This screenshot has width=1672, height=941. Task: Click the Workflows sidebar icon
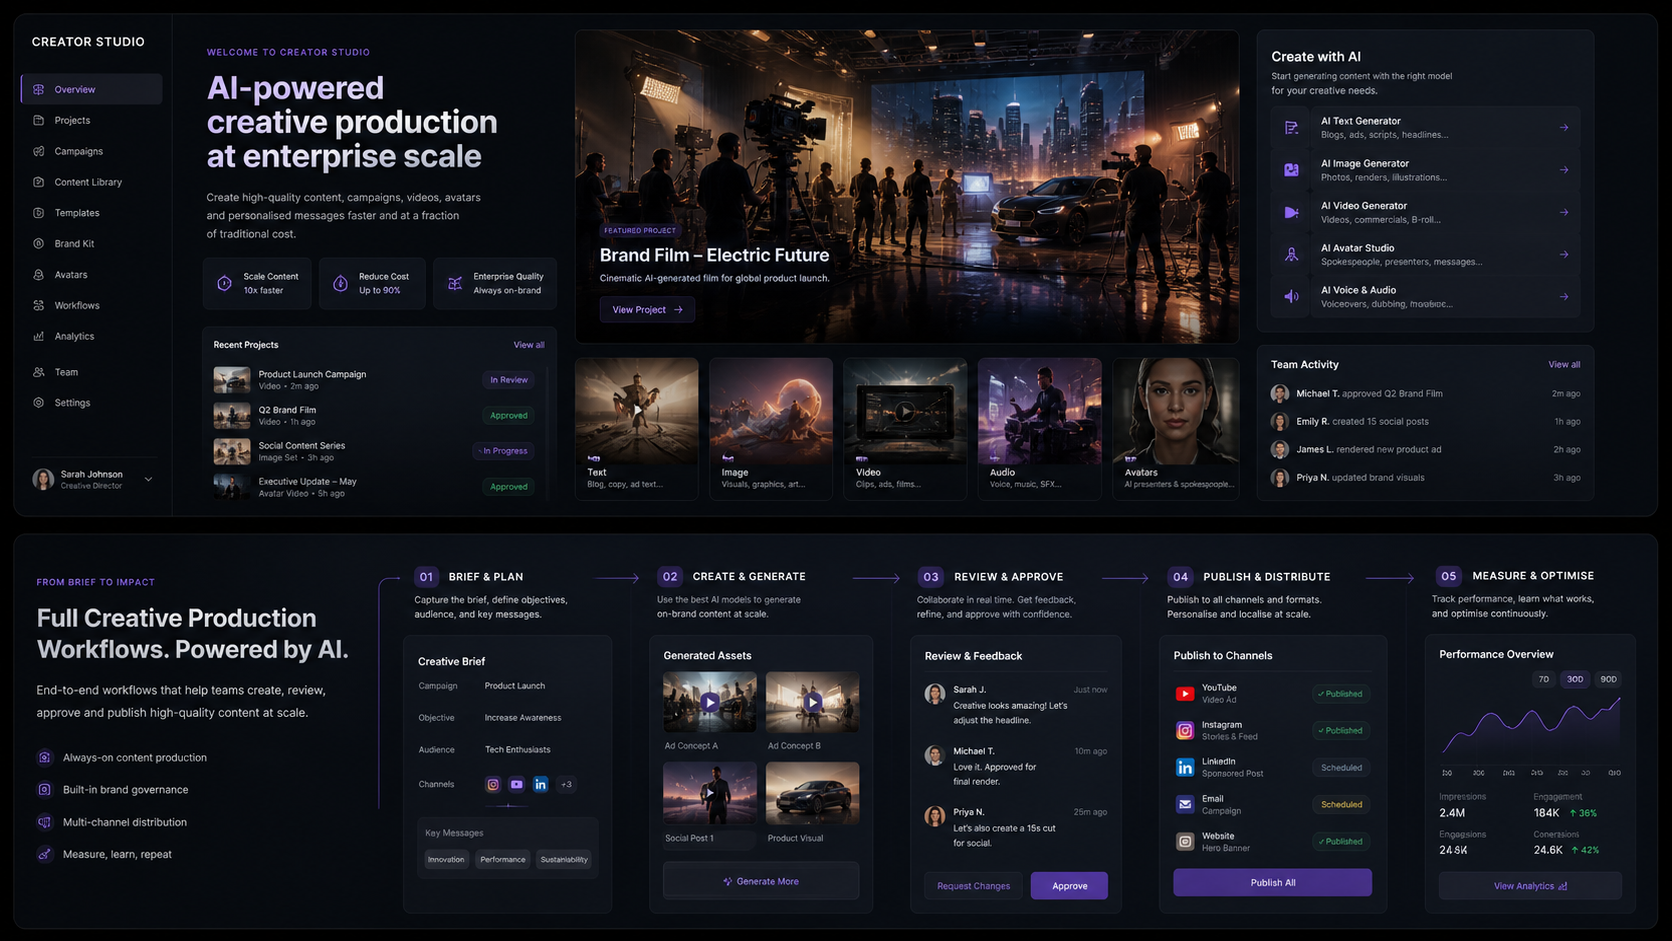[x=38, y=306]
